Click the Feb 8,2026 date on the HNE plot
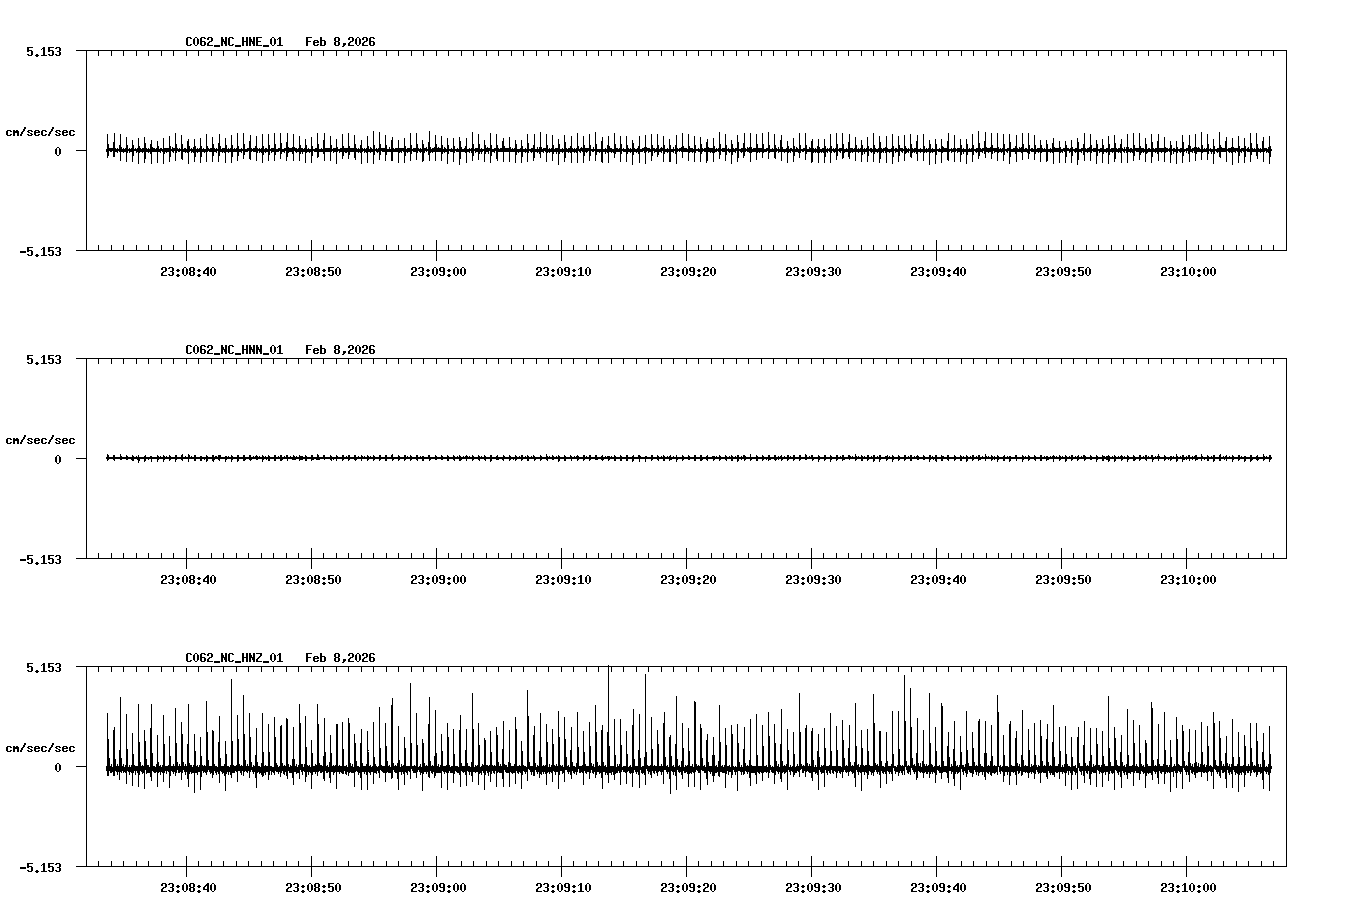 [x=340, y=43]
